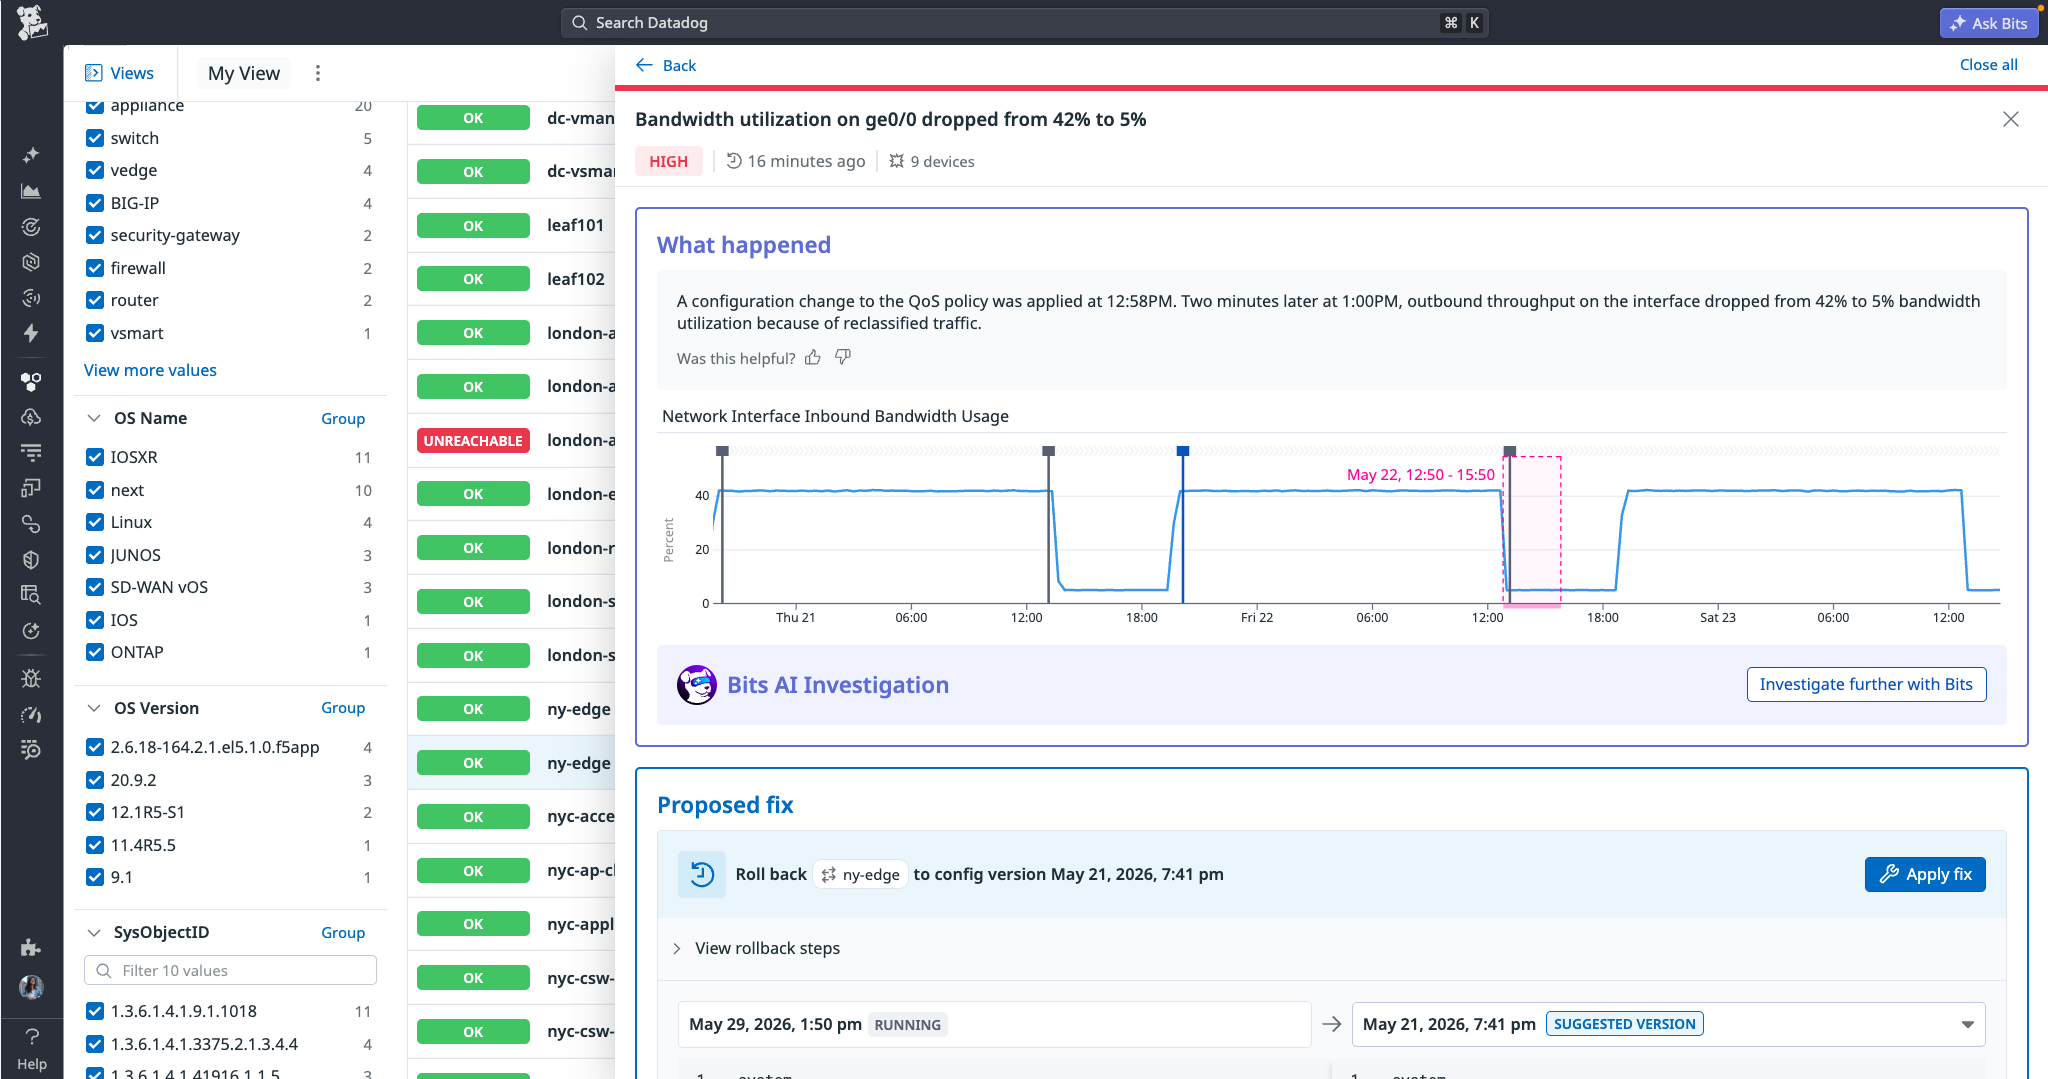Open the Integrations puzzle icon in sidebar
The image size is (2048, 1079).
(x=31, y=947)
